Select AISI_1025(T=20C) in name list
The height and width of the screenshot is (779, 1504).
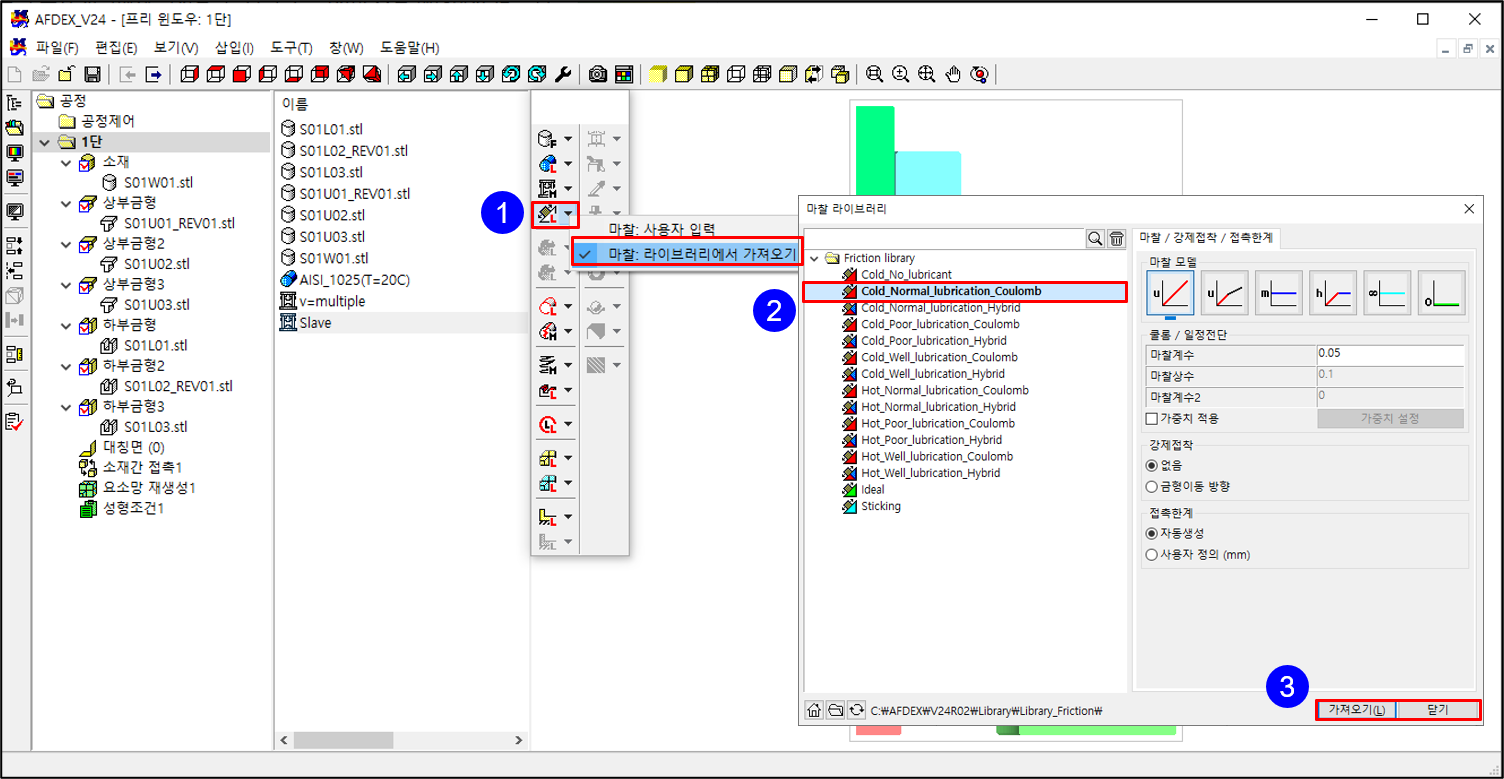tap(353, 280)
